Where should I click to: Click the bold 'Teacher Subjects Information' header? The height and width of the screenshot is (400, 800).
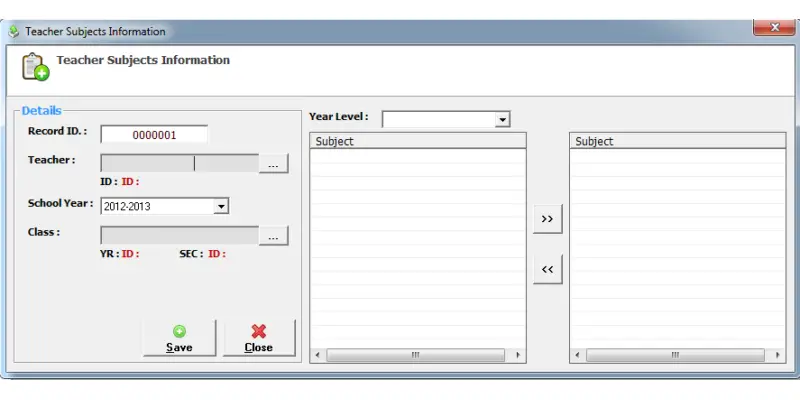click(143, 60)
